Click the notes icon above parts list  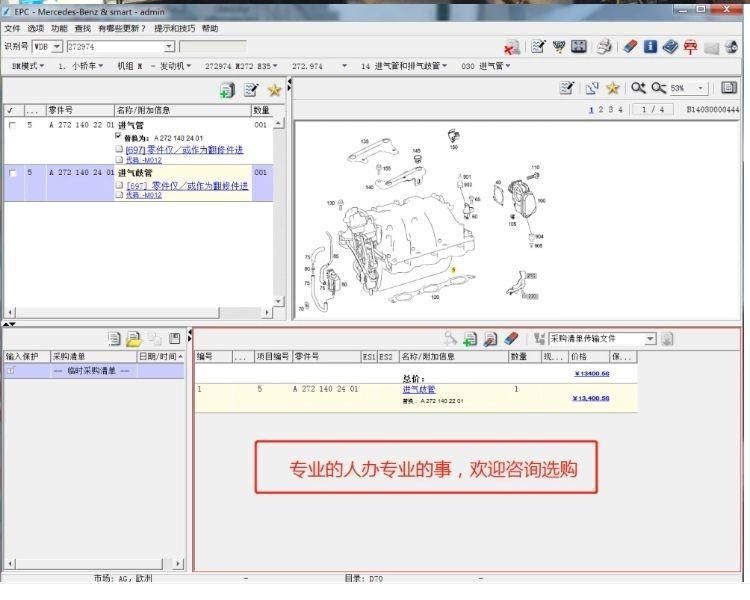[251, 89]
